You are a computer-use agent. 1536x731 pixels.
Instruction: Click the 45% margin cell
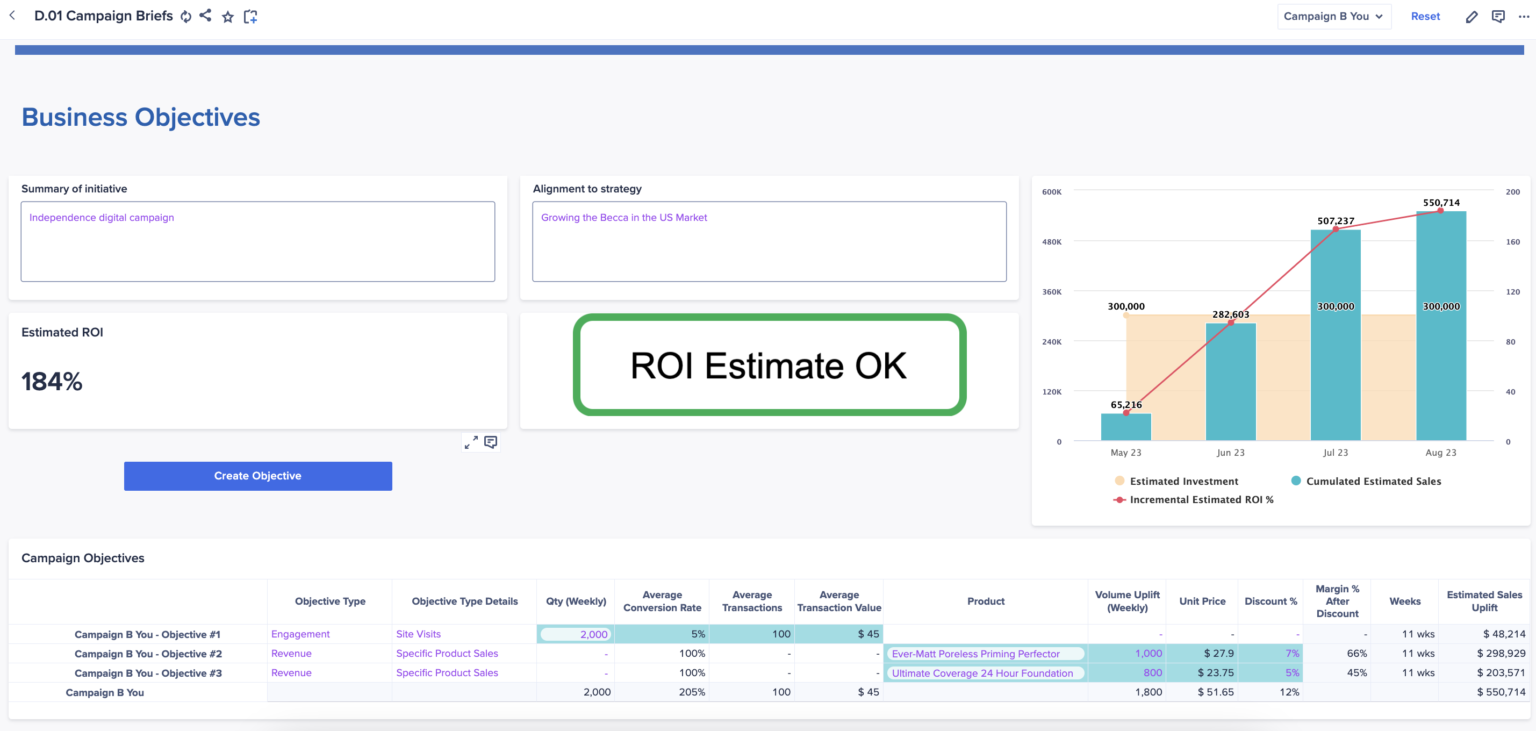1337,673
